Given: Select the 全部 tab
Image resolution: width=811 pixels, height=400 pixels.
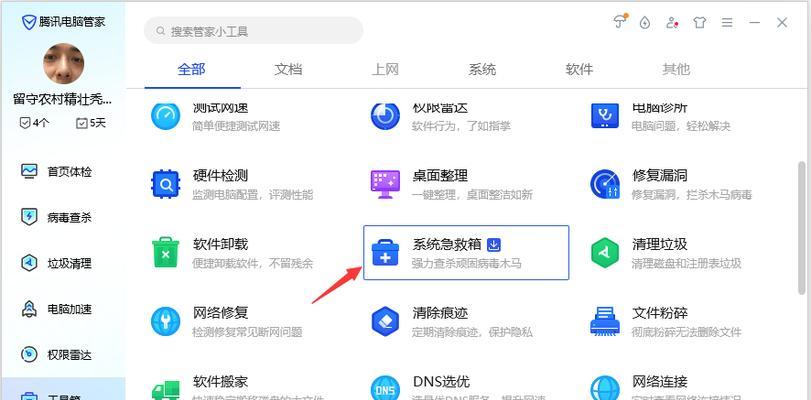Looking at the screenshot, I should [x=191, y=69].
